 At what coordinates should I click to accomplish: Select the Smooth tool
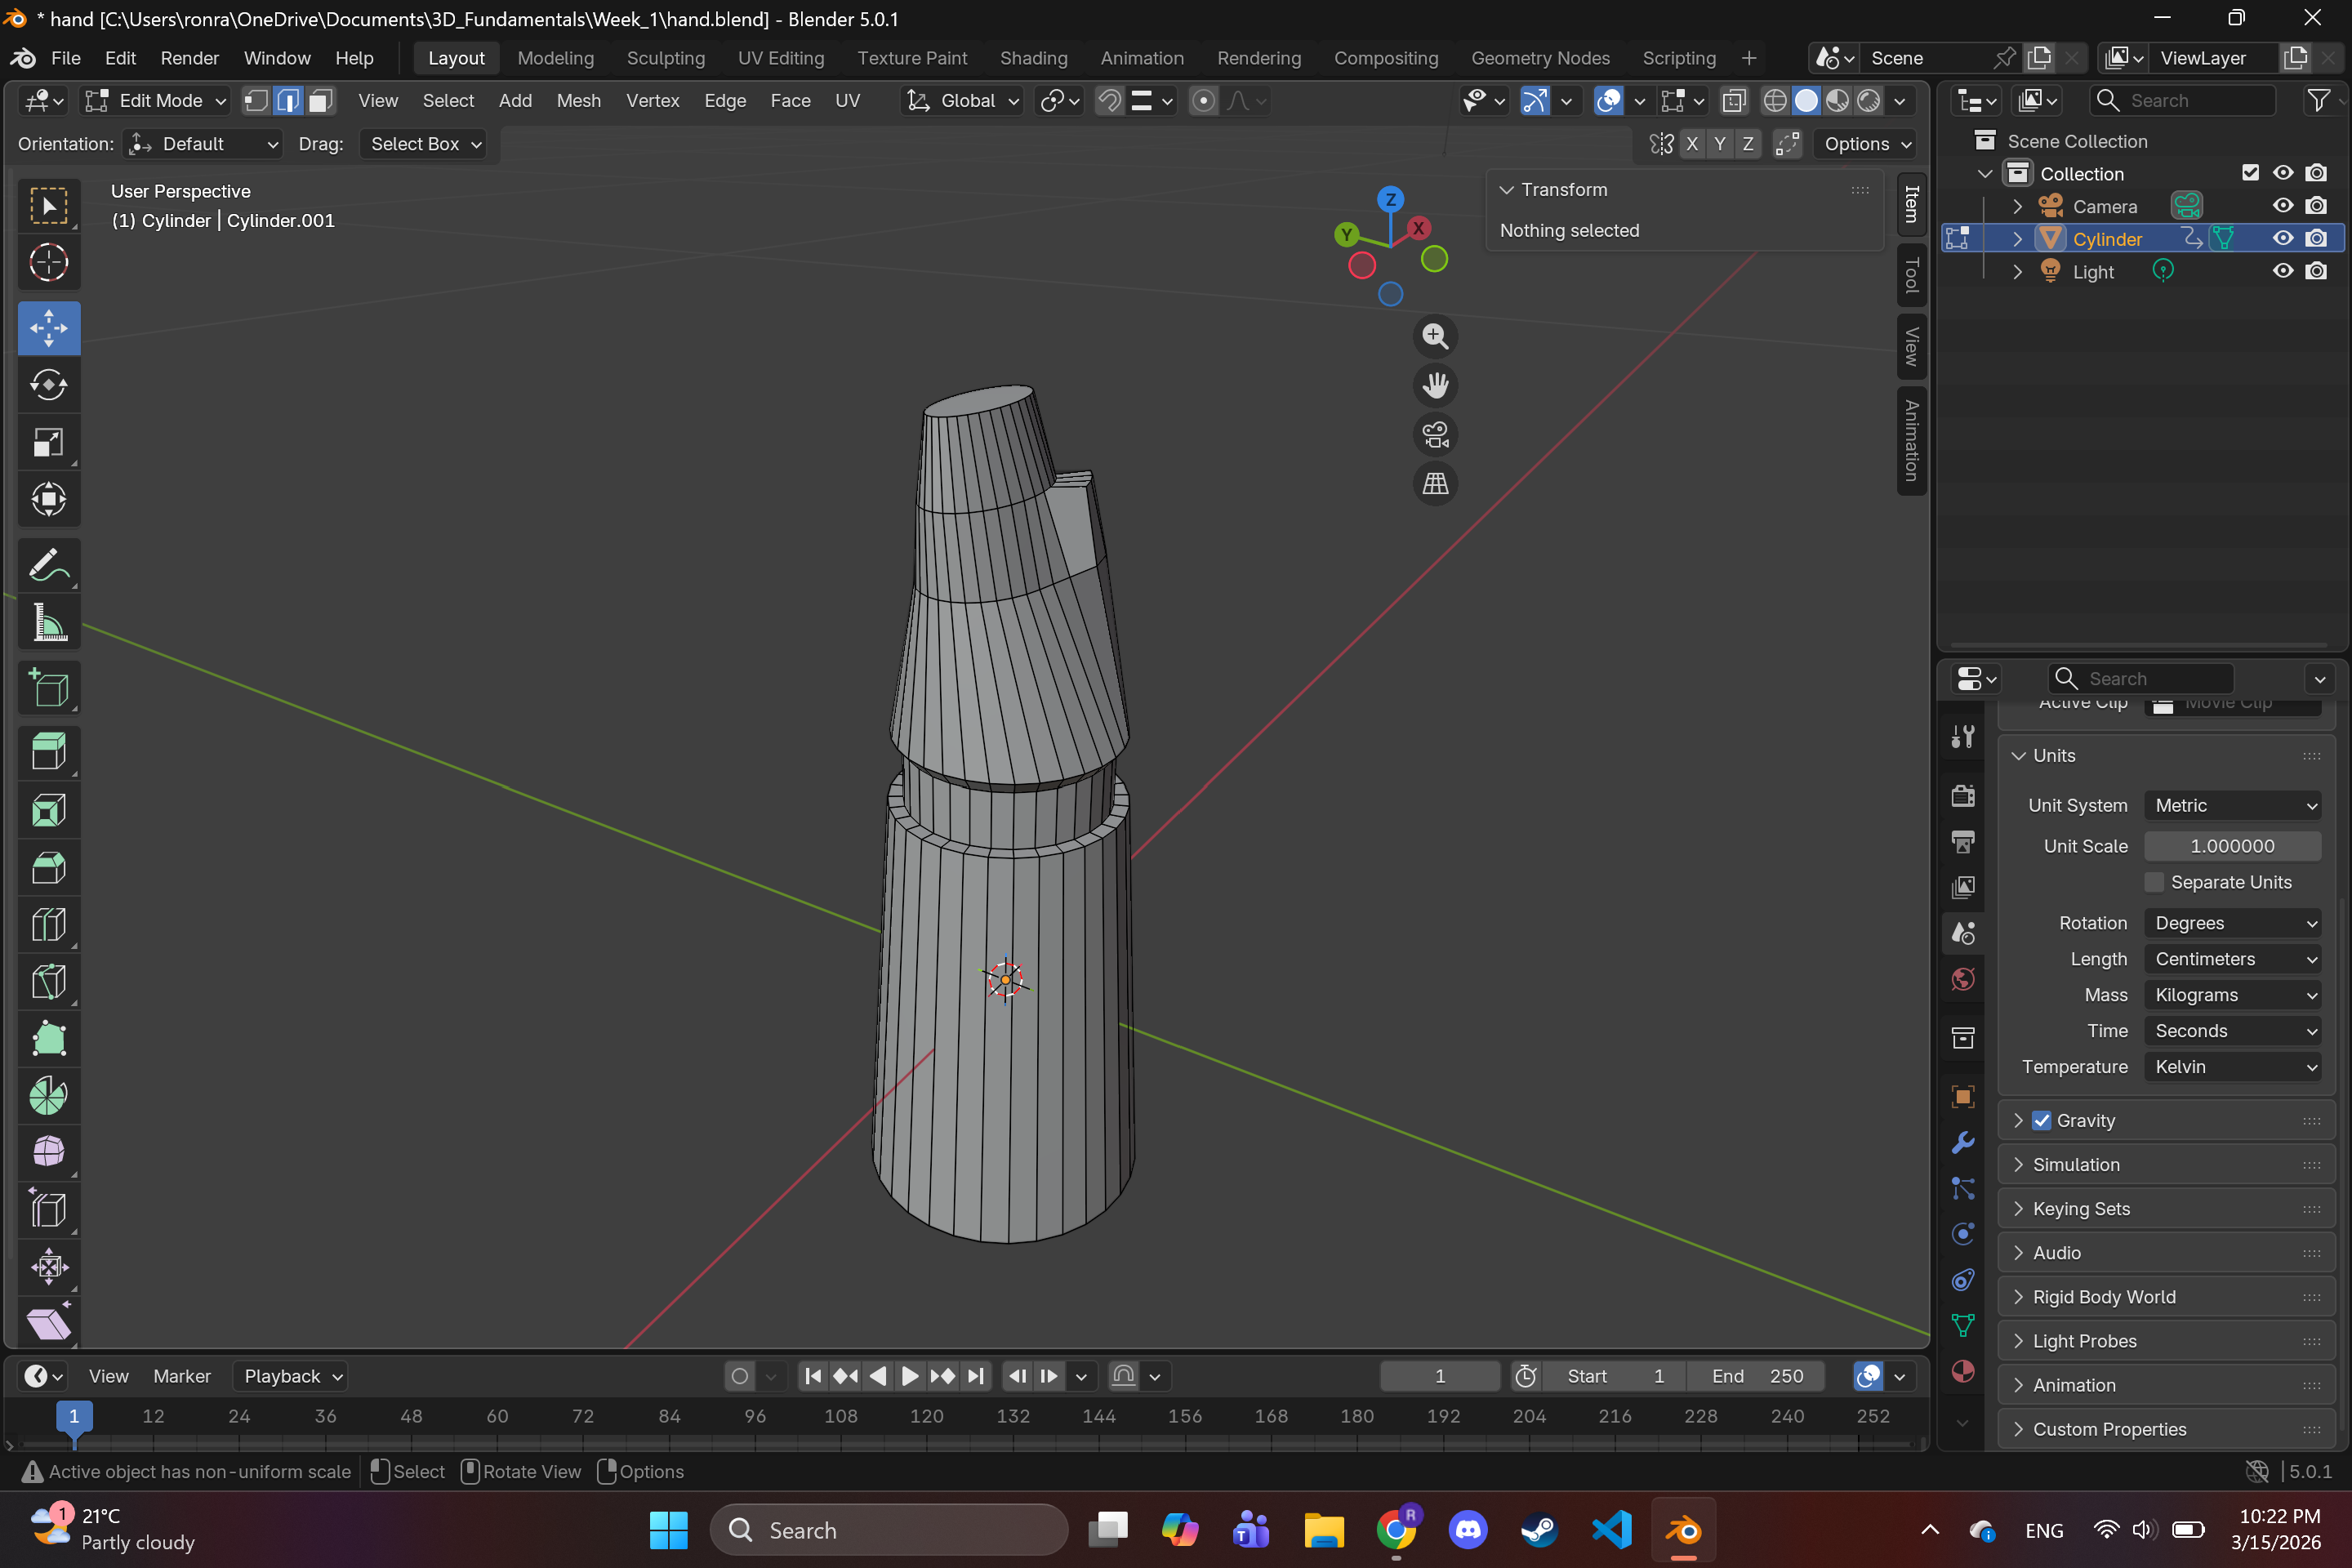pyautogui.click(x=49, y=1153)
